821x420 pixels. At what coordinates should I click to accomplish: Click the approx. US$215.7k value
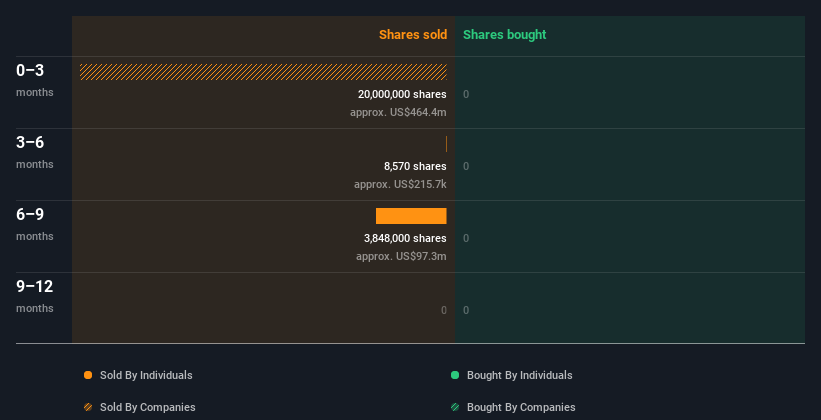(x=400, y=184)
